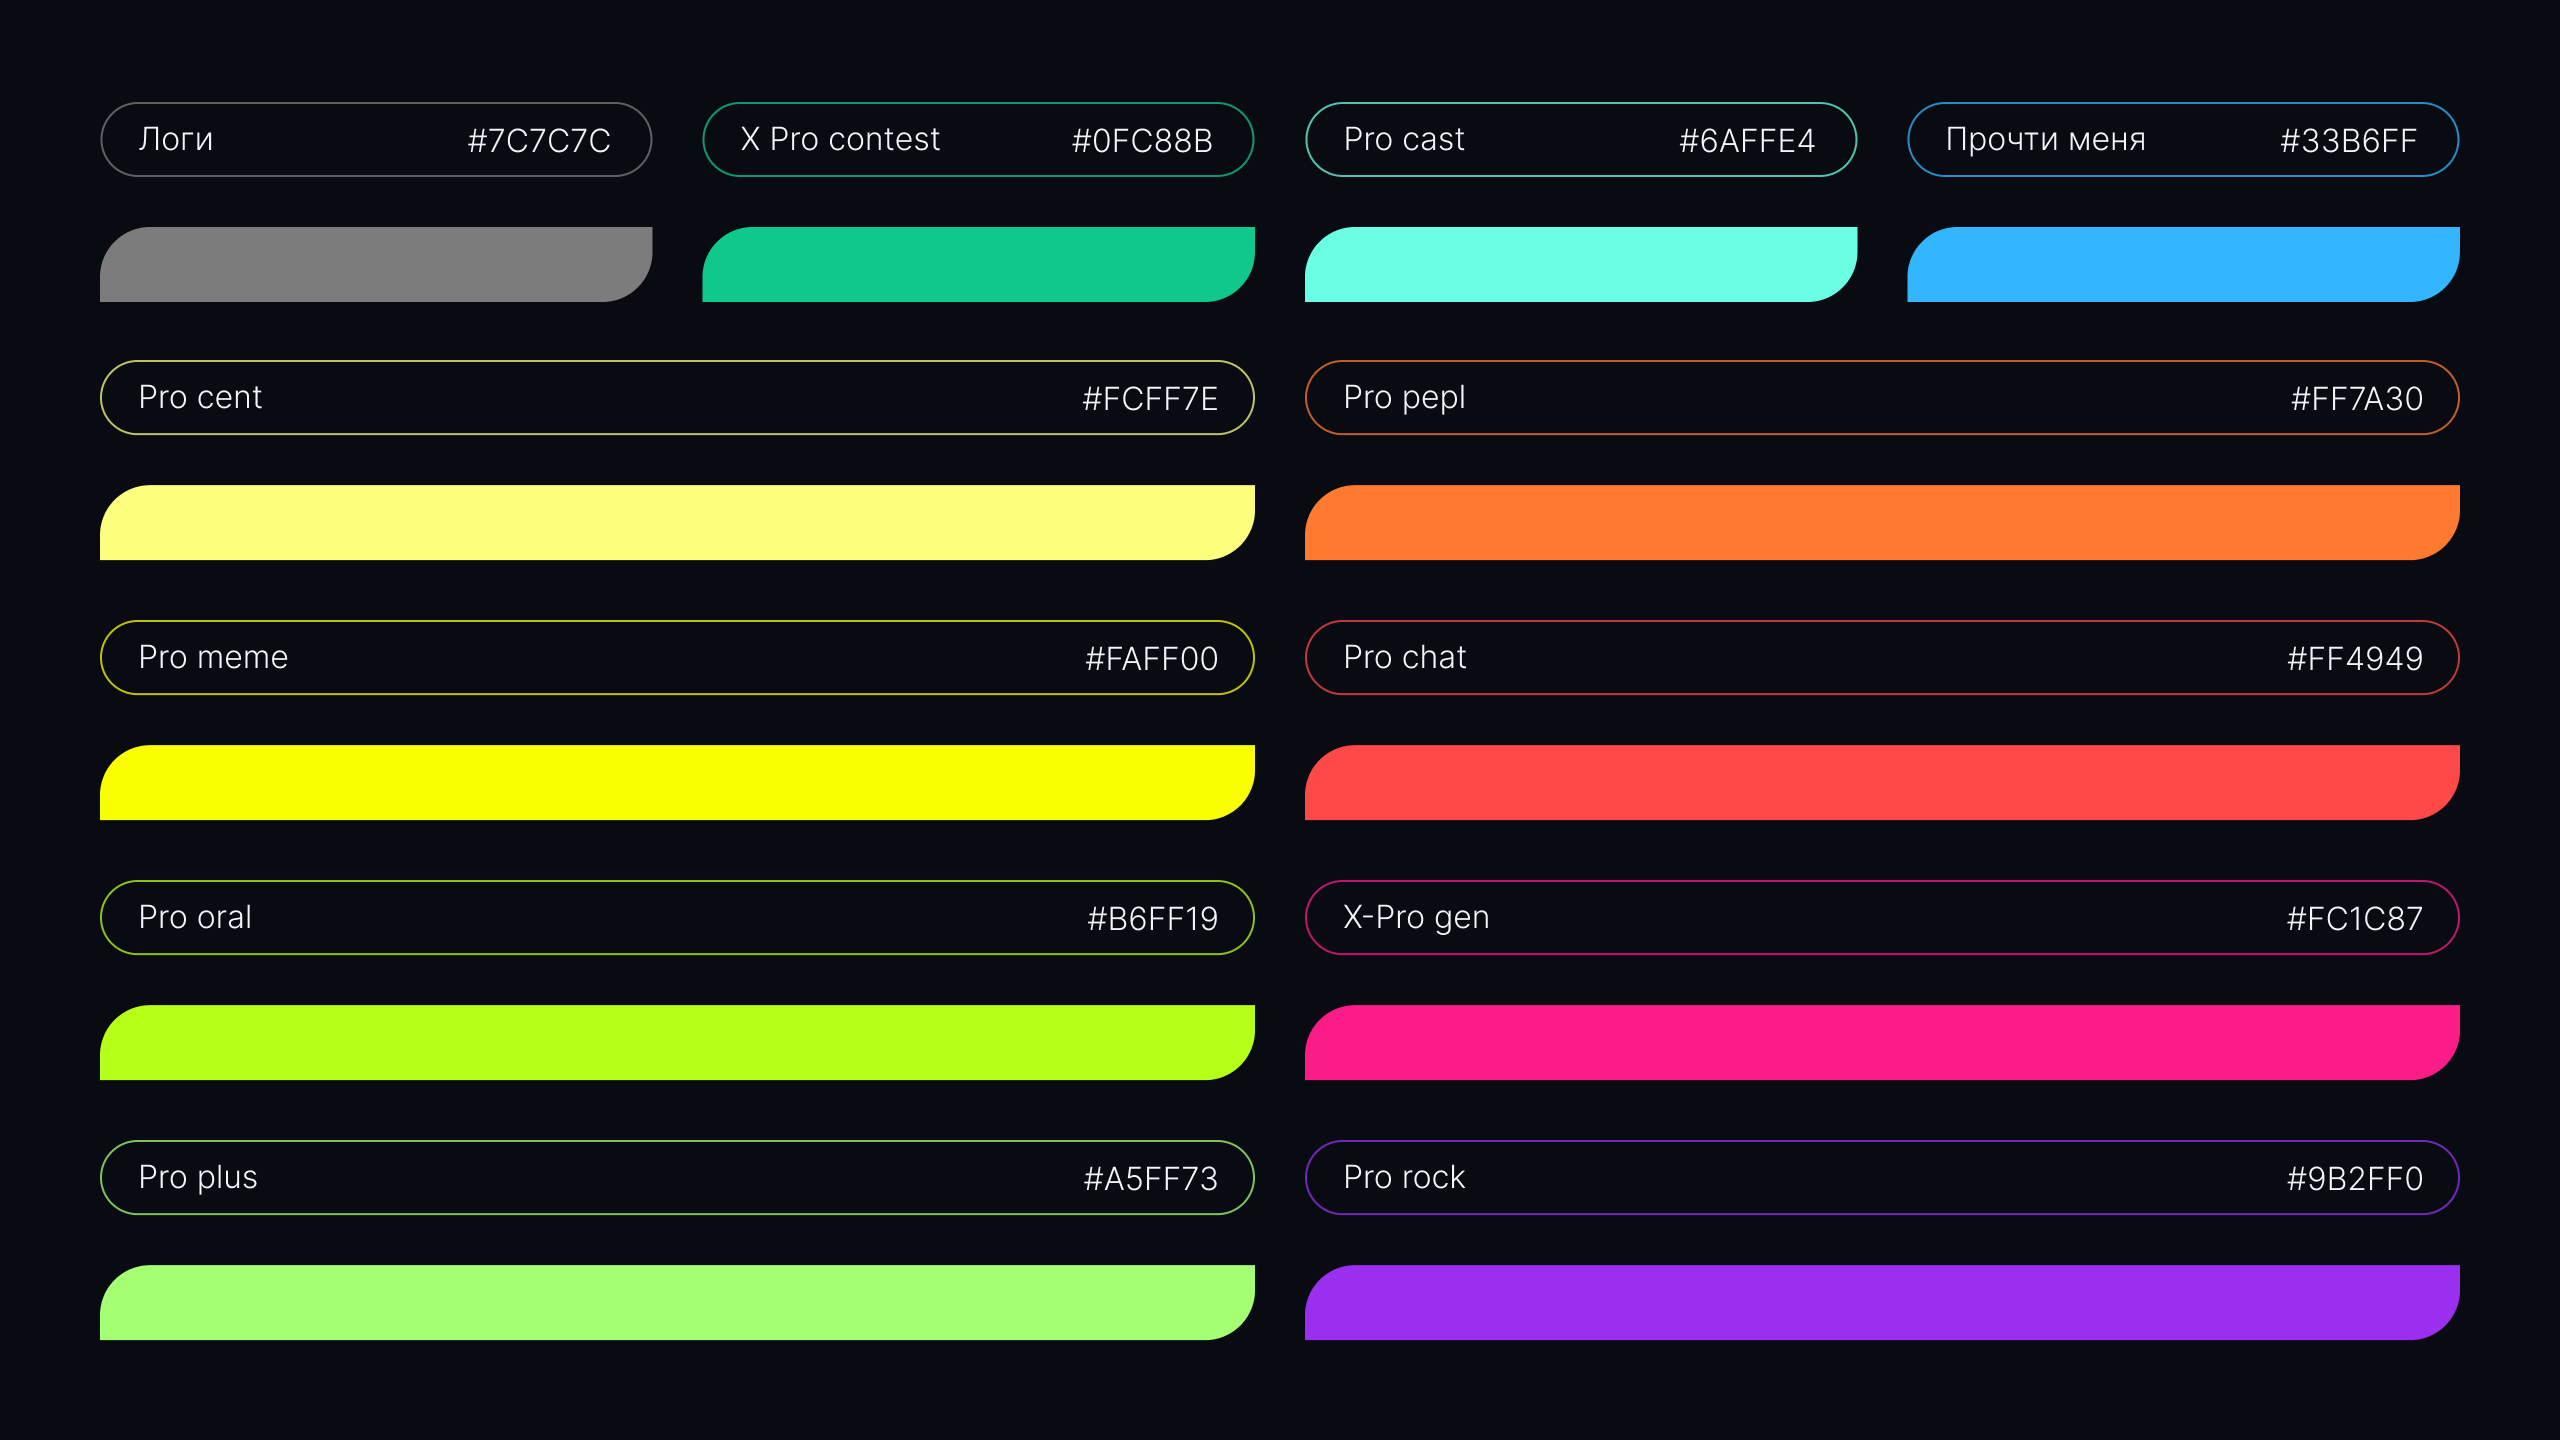Click the light green #A5FF73 swatch

click(x=677, y=1302)
